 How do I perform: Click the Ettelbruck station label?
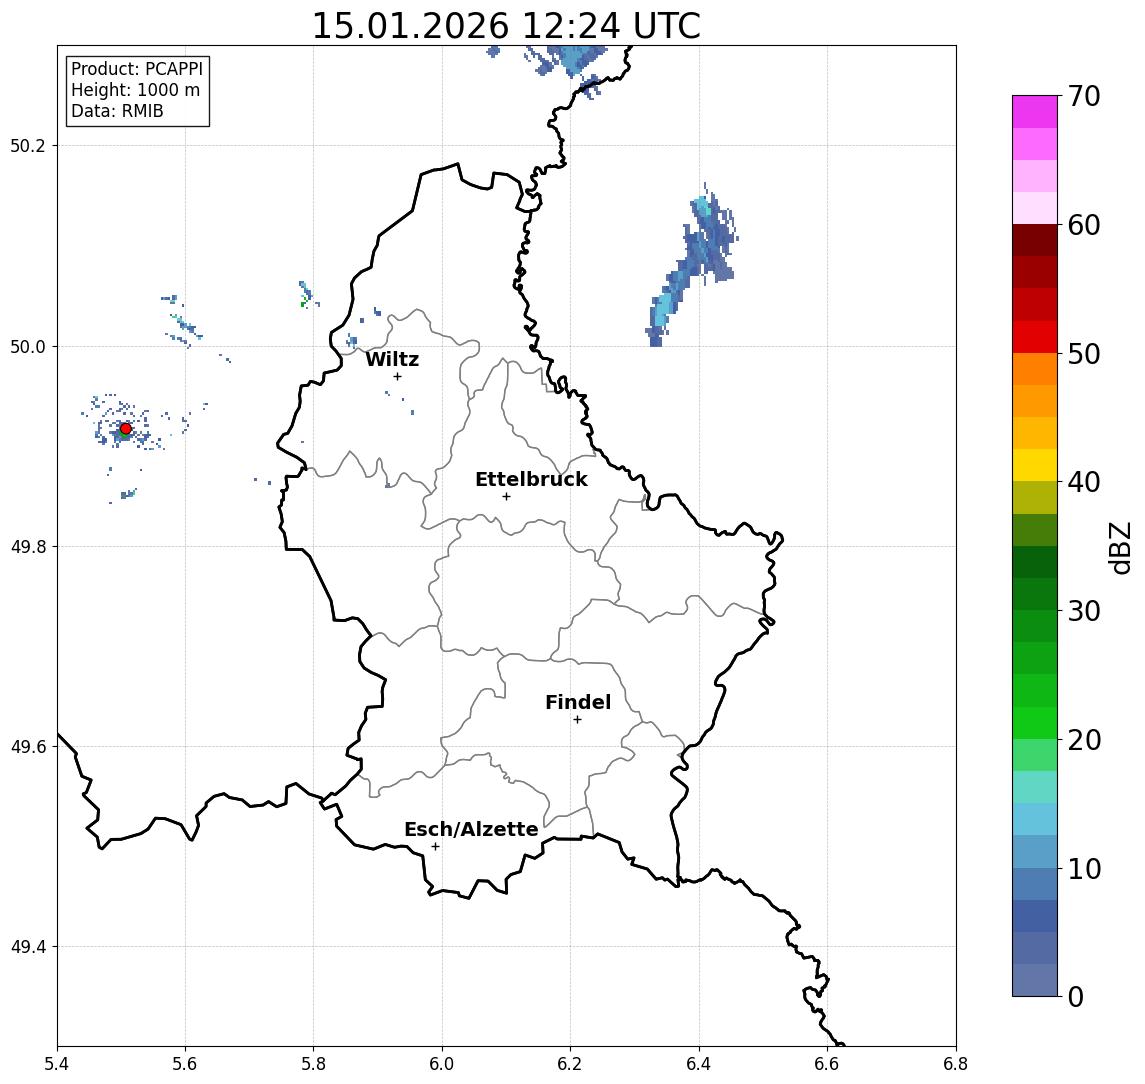point(531,479)
